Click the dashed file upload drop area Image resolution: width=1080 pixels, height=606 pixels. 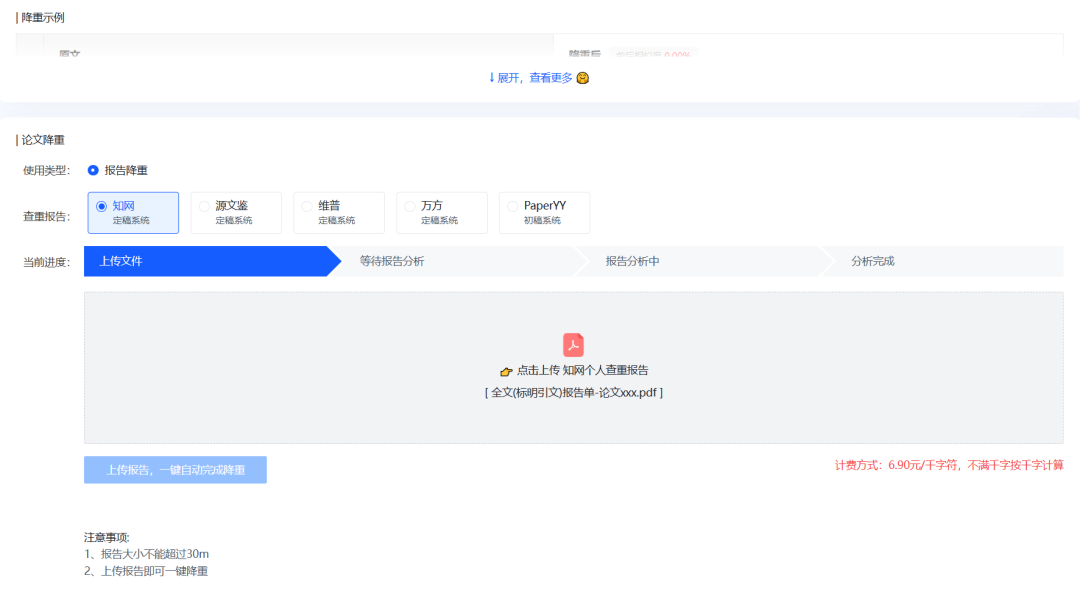(574, 368)
